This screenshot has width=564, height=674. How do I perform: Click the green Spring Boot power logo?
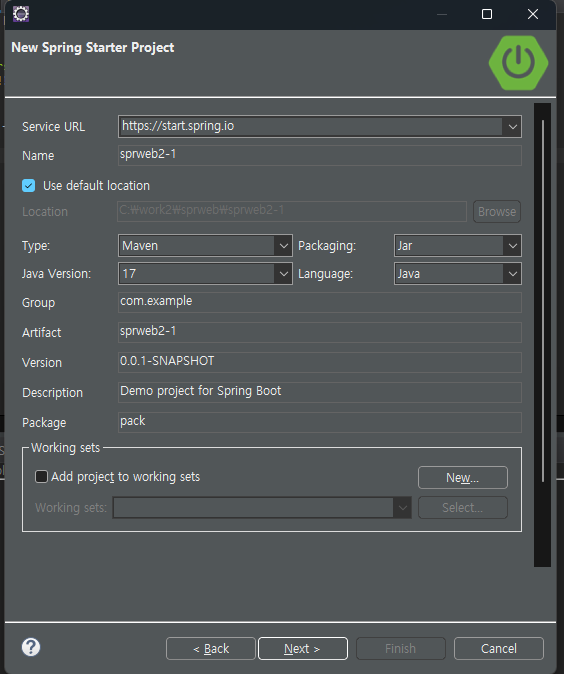(x=518, y=63)
